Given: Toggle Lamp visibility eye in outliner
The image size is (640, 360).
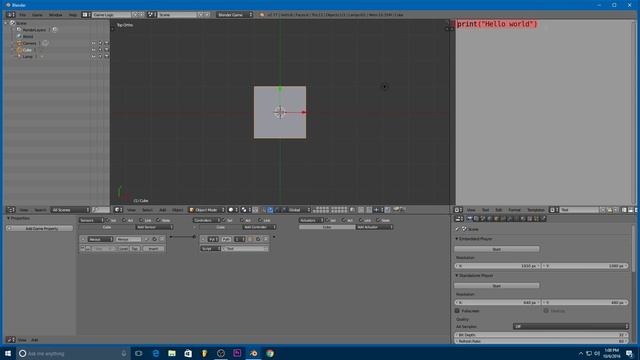Looking at the screenshot, I should [x=93, y=56].
